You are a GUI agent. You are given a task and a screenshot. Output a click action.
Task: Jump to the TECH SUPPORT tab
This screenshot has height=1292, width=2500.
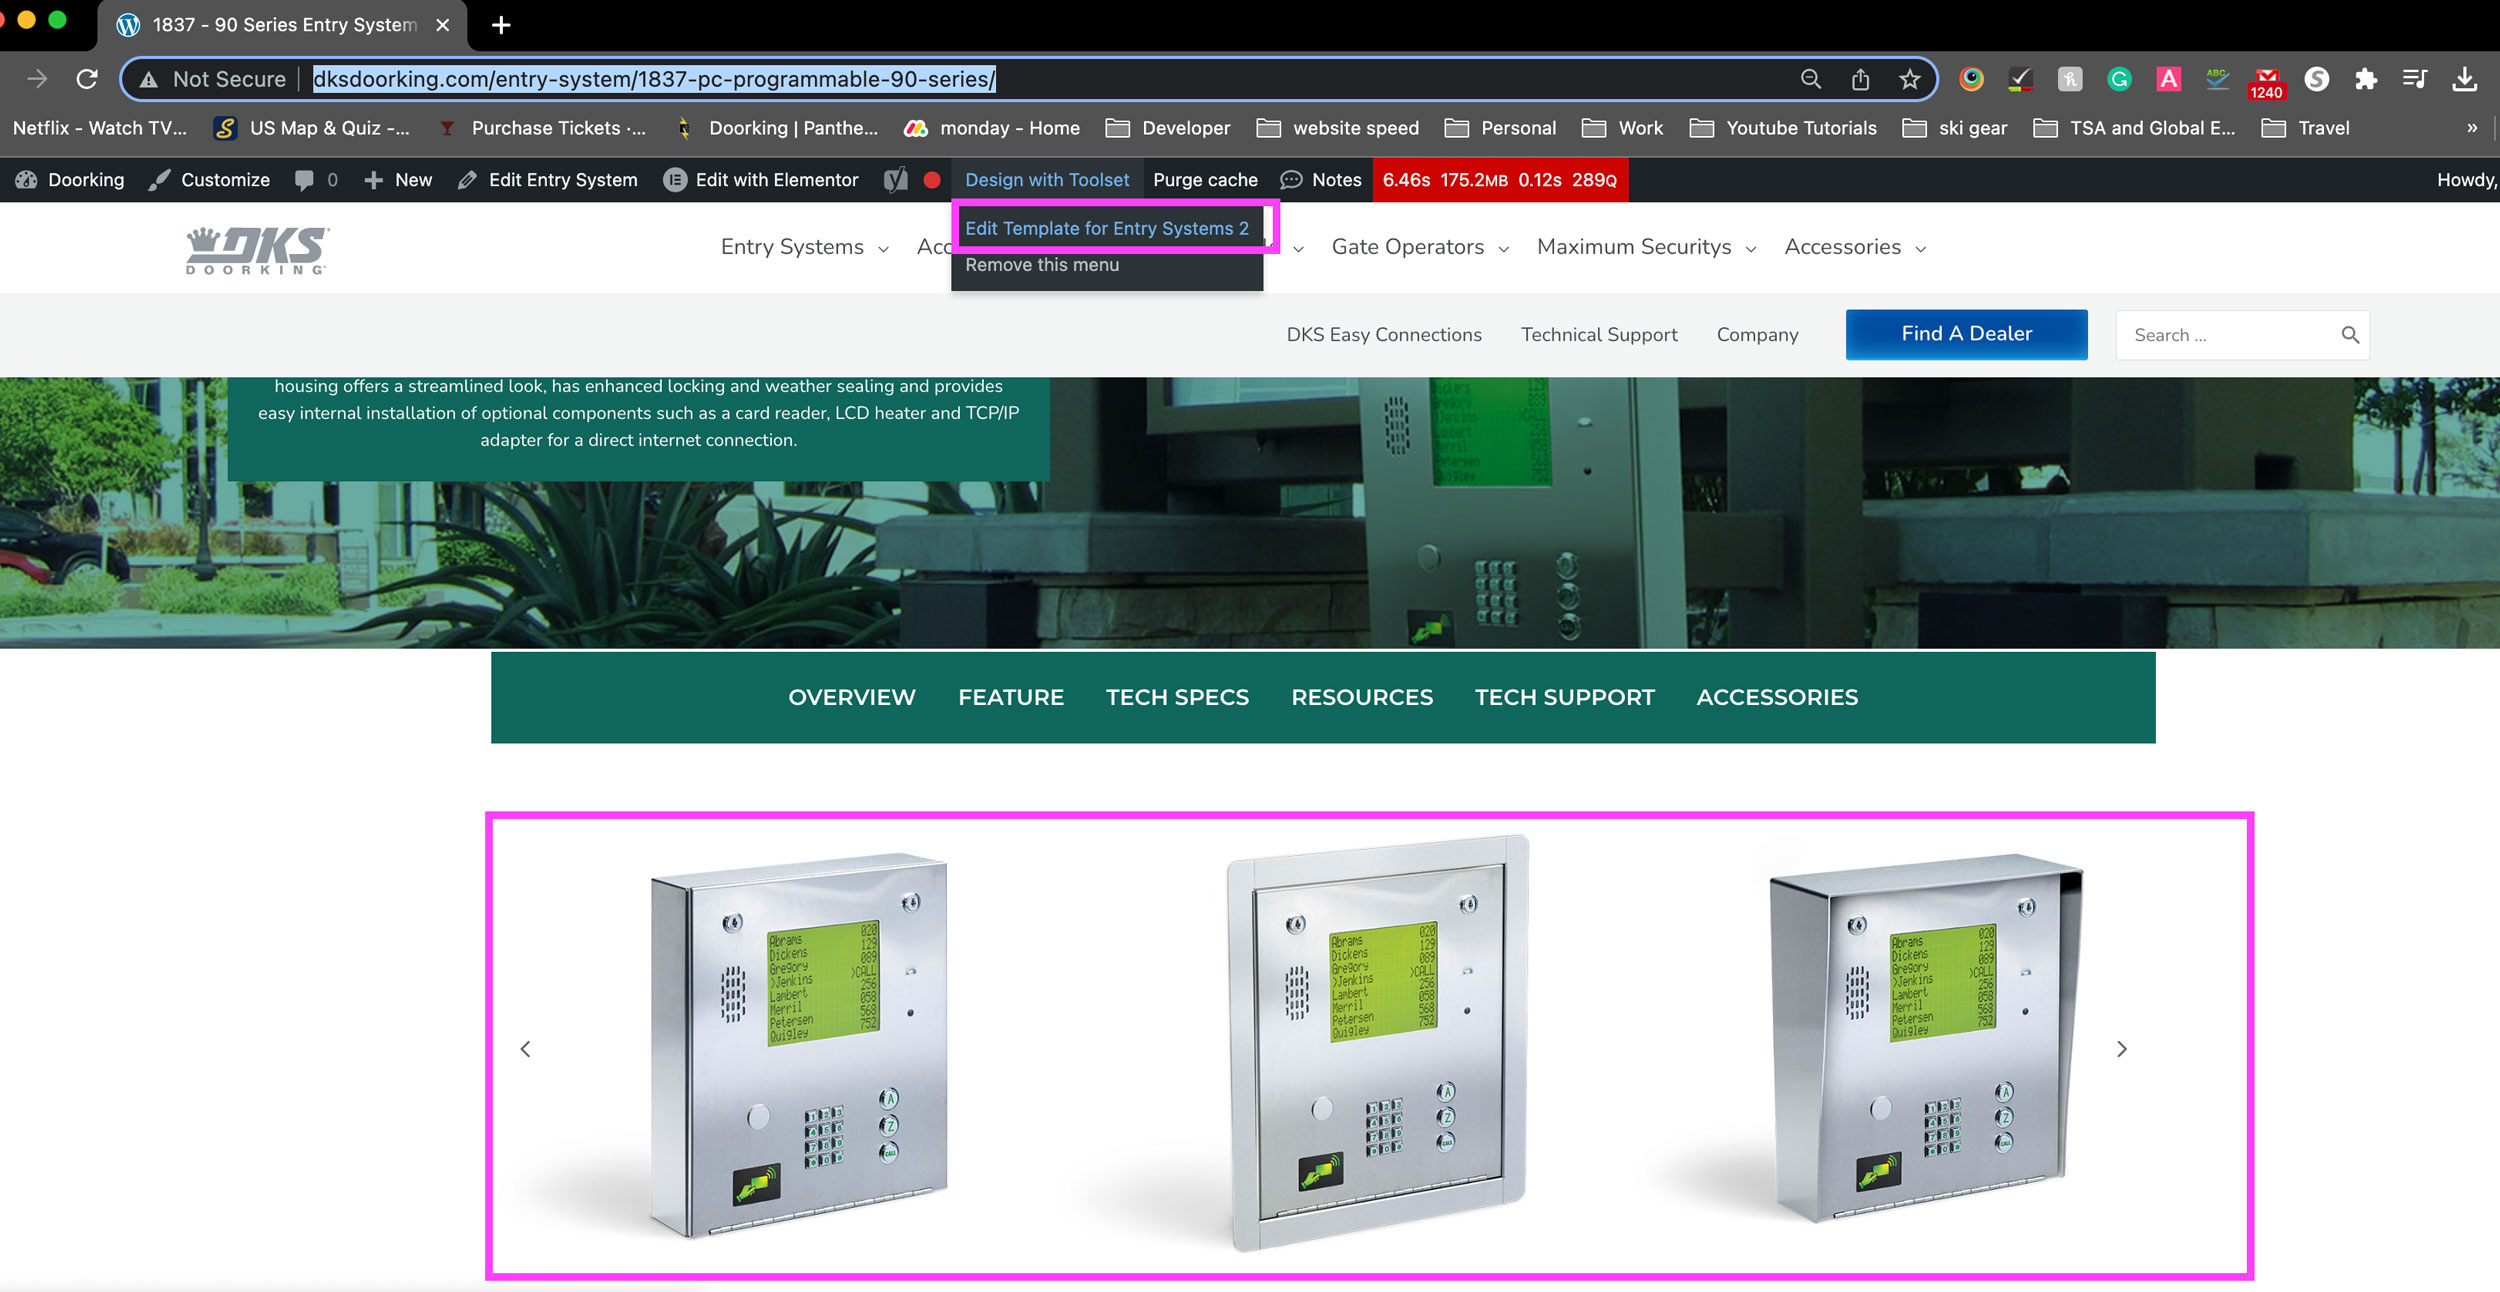[x=1565, y=698]
